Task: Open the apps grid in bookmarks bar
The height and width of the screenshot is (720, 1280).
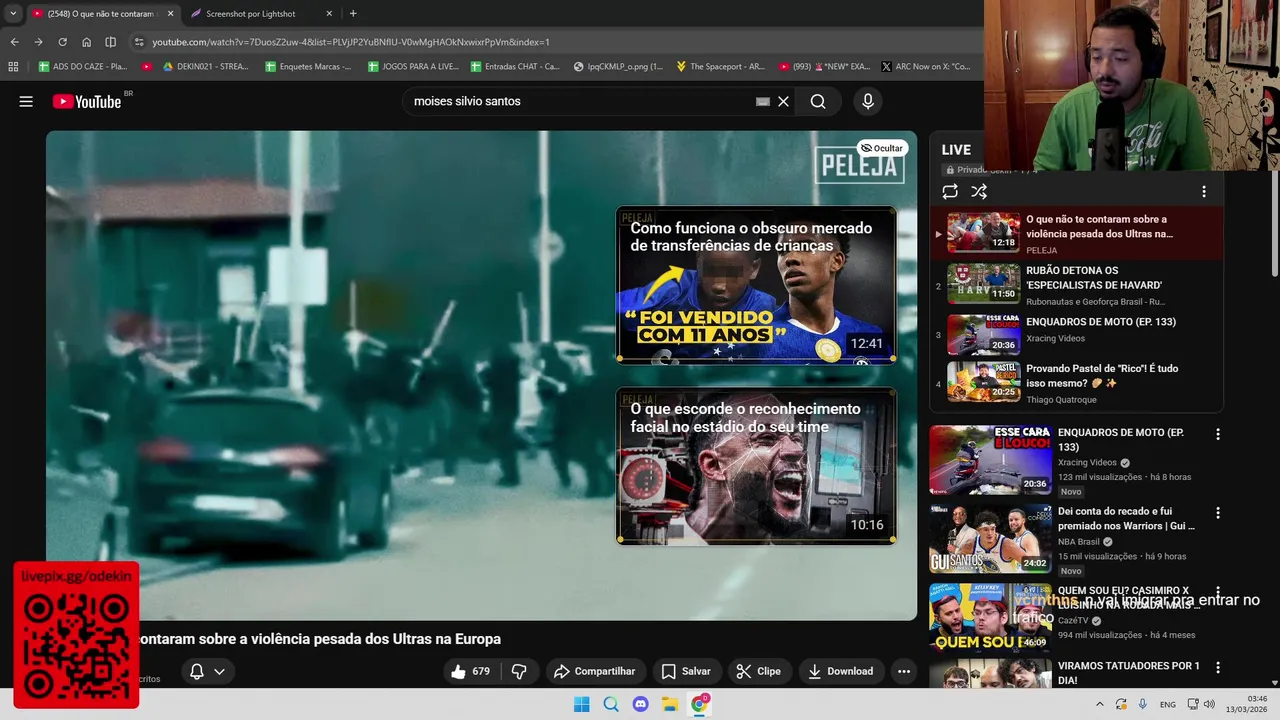Action: coord(13,67)
